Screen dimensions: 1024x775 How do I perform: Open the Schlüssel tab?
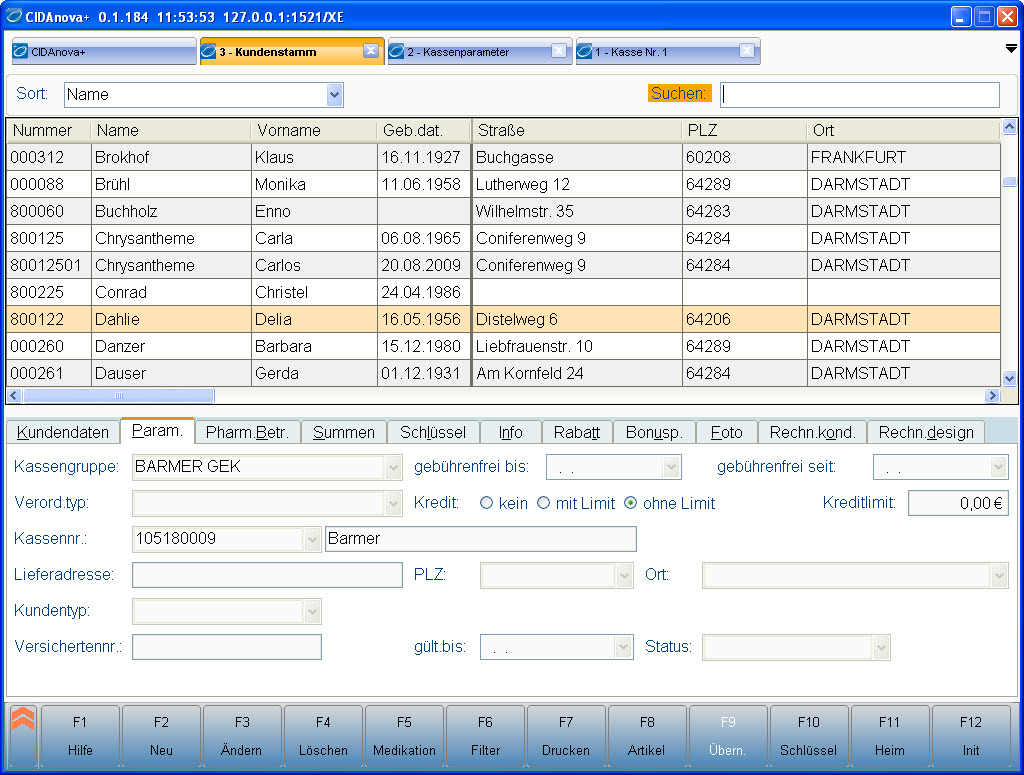pyautogui.click(x=433, y=432)
